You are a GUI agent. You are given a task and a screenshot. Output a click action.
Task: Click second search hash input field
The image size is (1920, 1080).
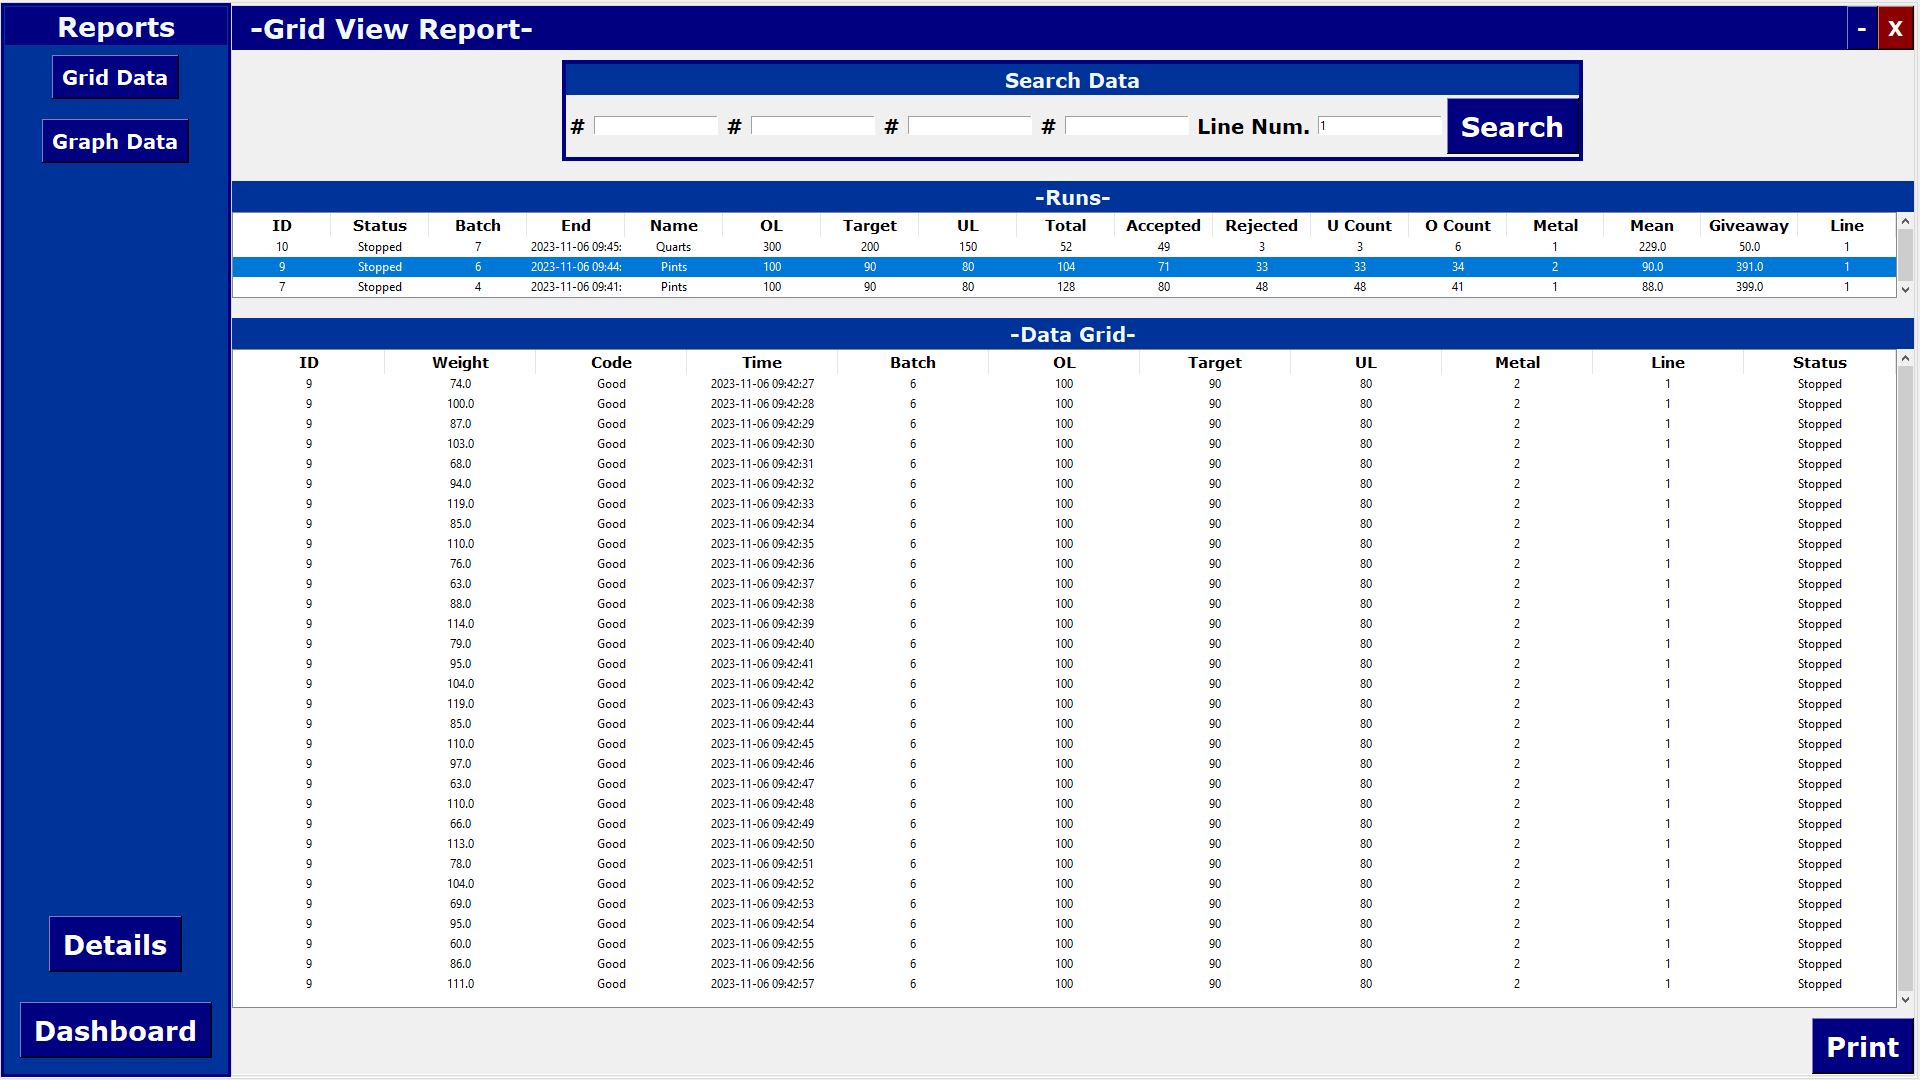point(812,127)
